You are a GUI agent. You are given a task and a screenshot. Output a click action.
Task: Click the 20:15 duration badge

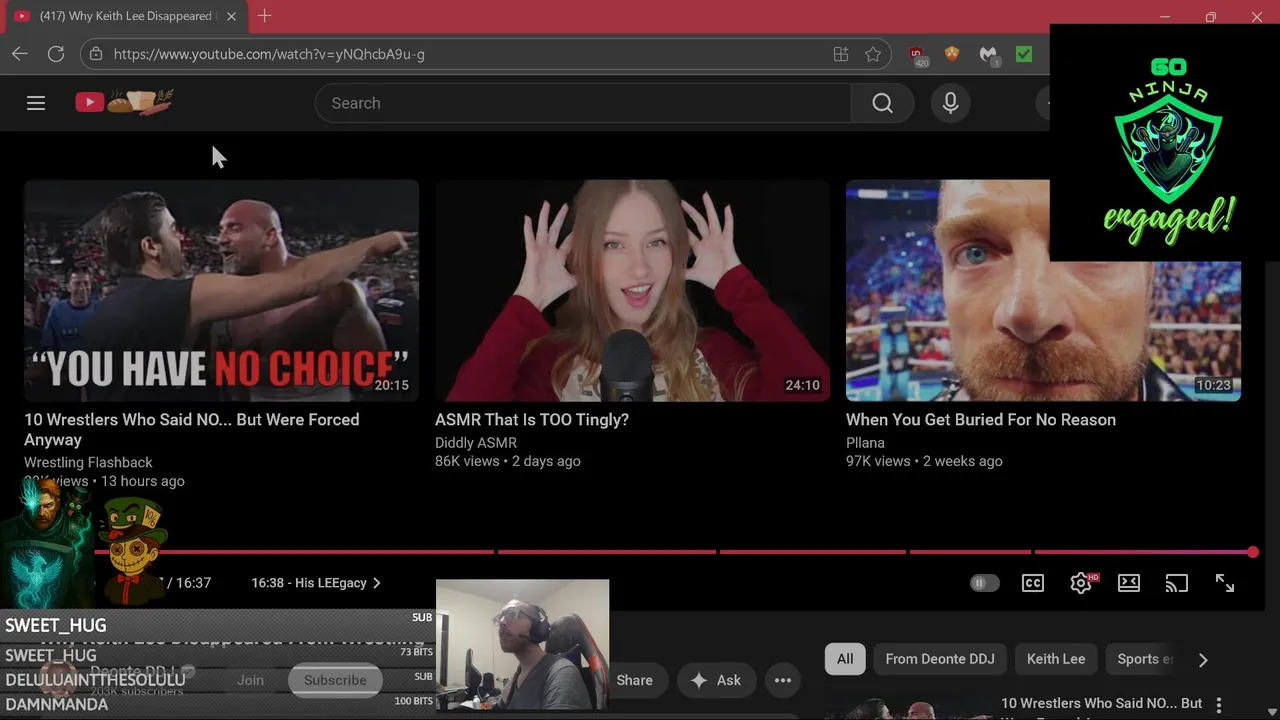(391, 385)
